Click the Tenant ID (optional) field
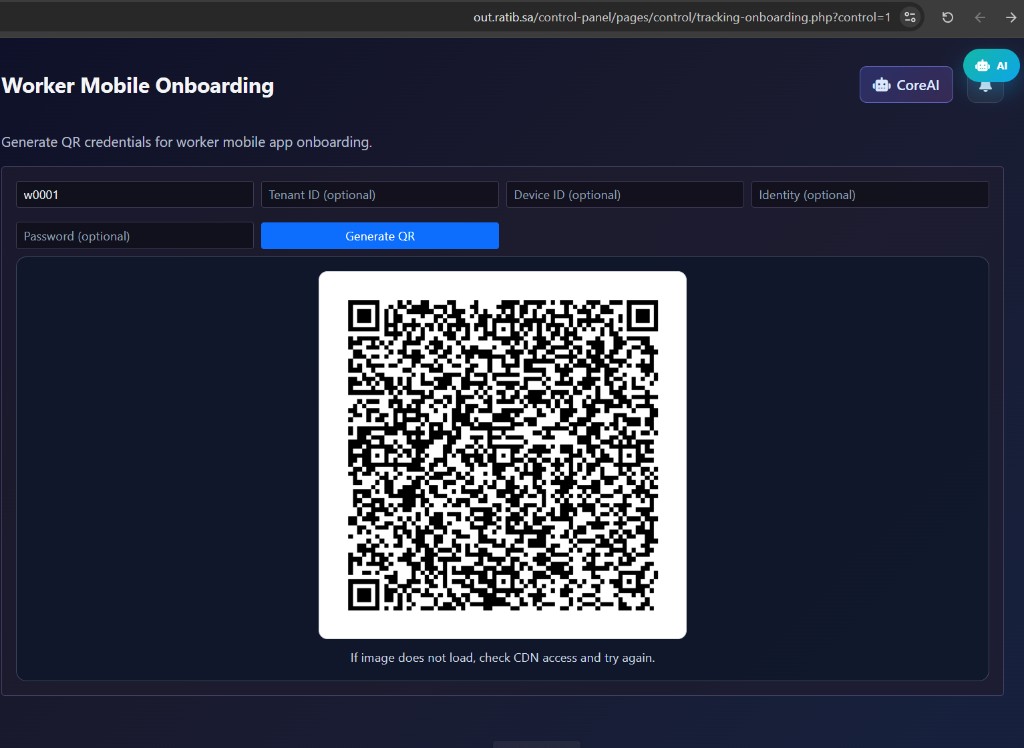1024x748 pixels. click(379, 195)
